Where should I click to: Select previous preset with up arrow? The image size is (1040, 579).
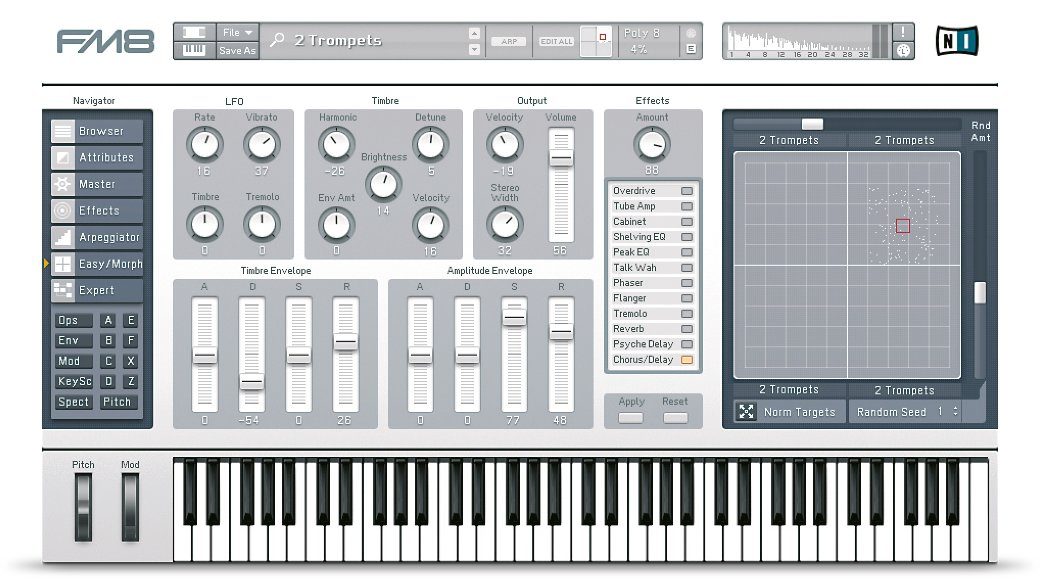[x=474, y=33]
